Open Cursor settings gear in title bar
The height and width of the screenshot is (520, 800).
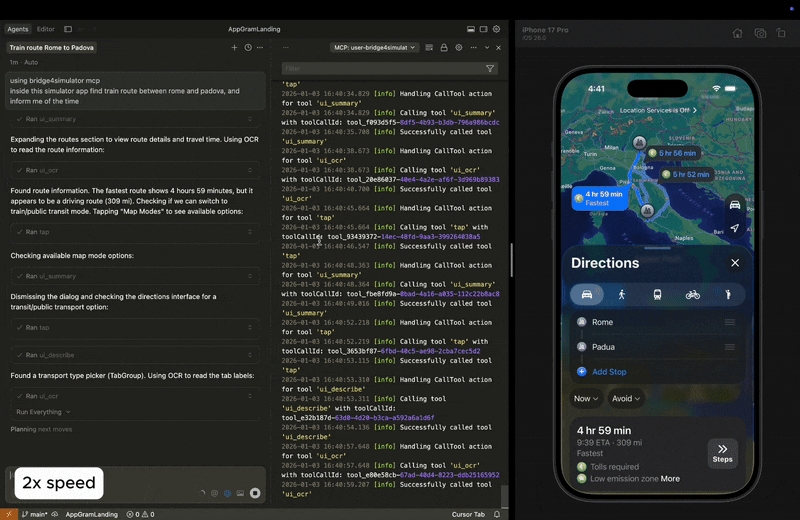point(496,29)
